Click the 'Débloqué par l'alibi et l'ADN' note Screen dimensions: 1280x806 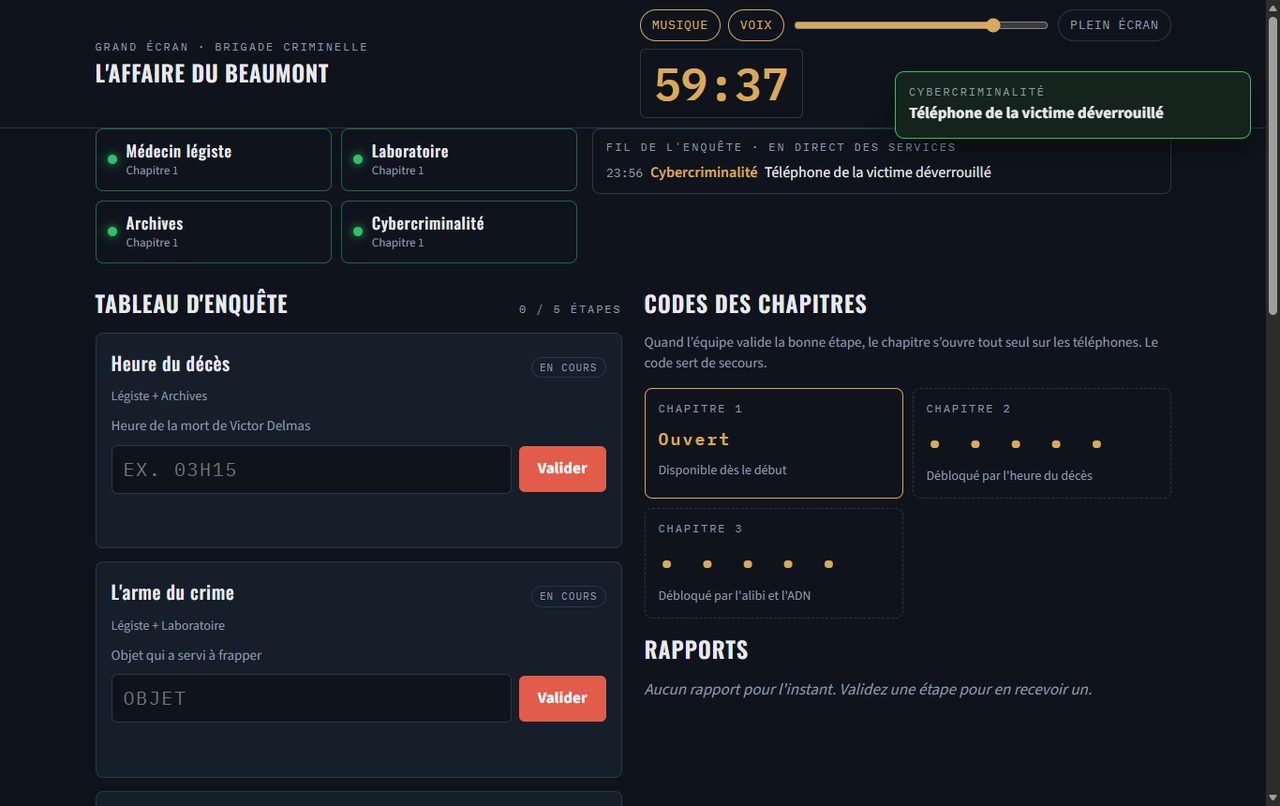pyautogui.click(x=734, y=596)
